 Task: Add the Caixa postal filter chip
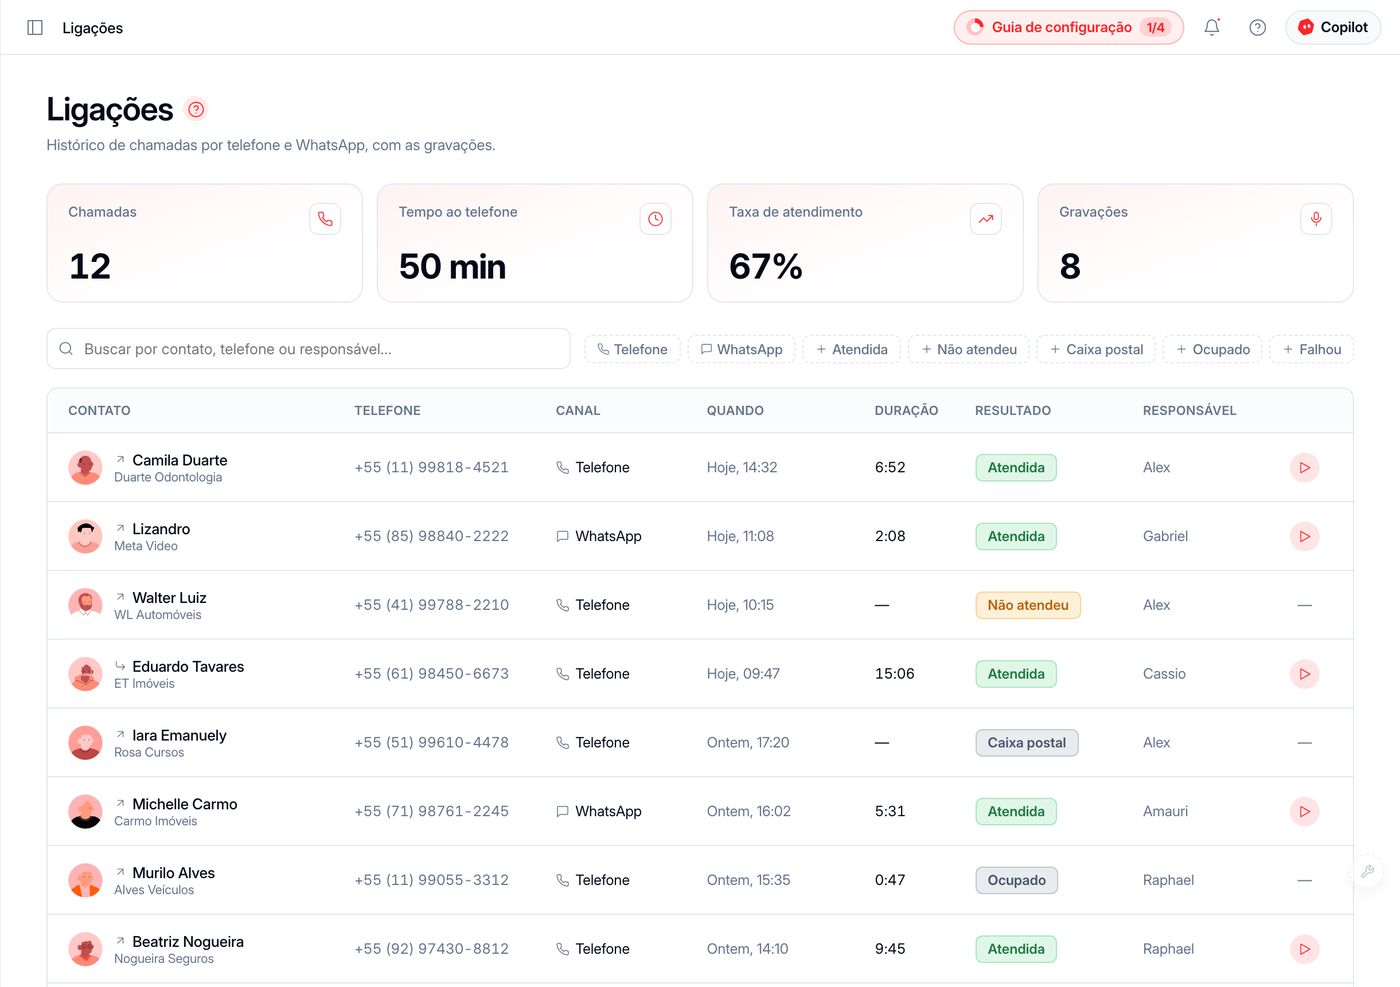tap(1097, 349)
